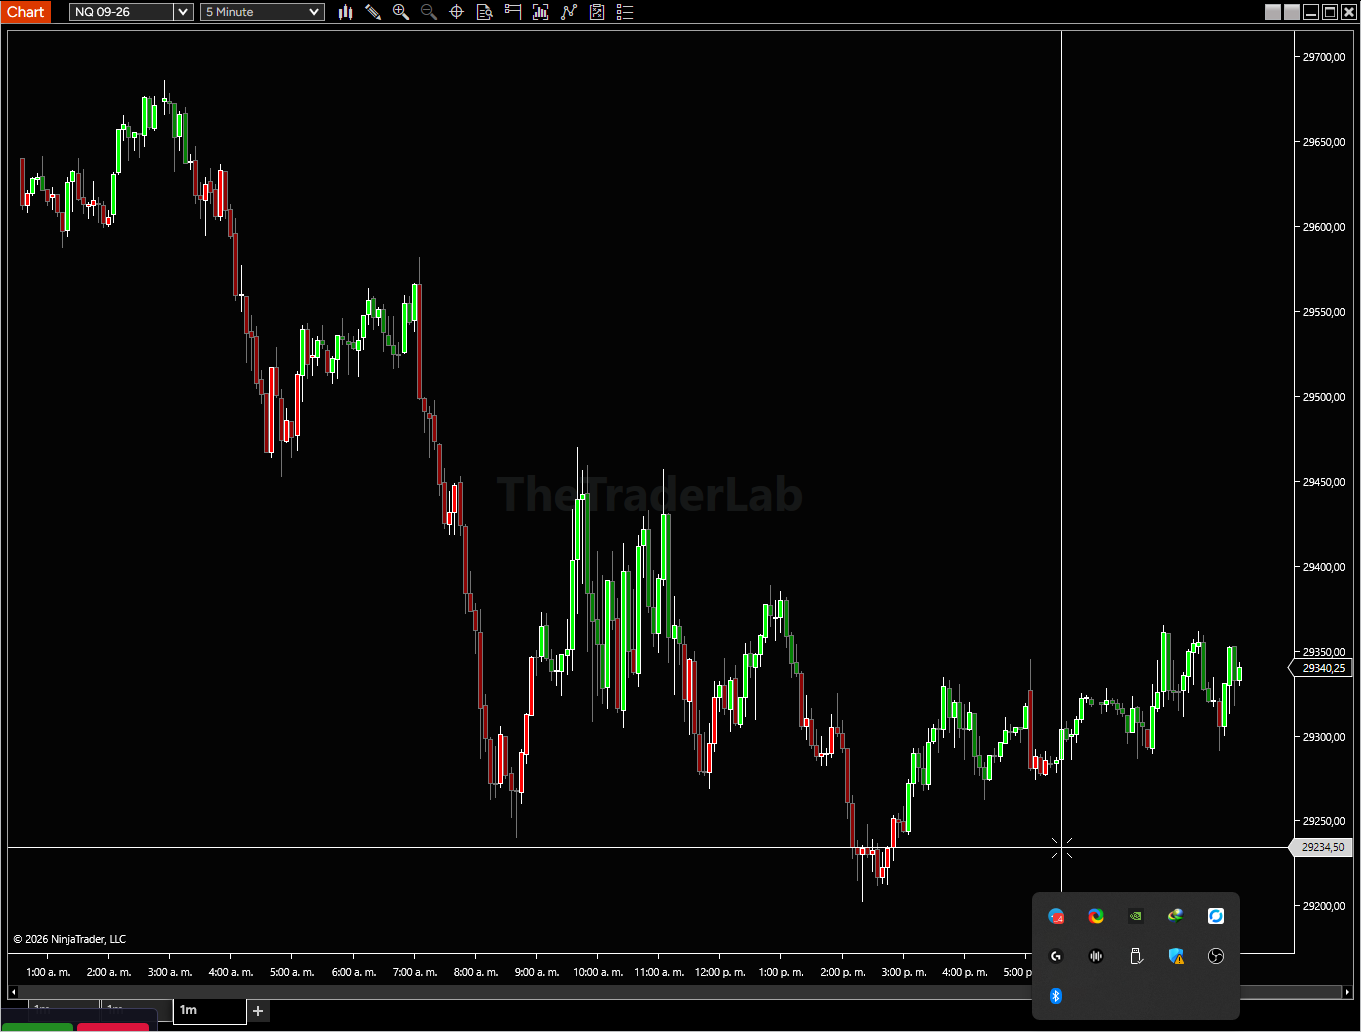1361x1032 pixels.
Task: Click the 3:00 p. m. time label
Action: (x=903, y=972)
